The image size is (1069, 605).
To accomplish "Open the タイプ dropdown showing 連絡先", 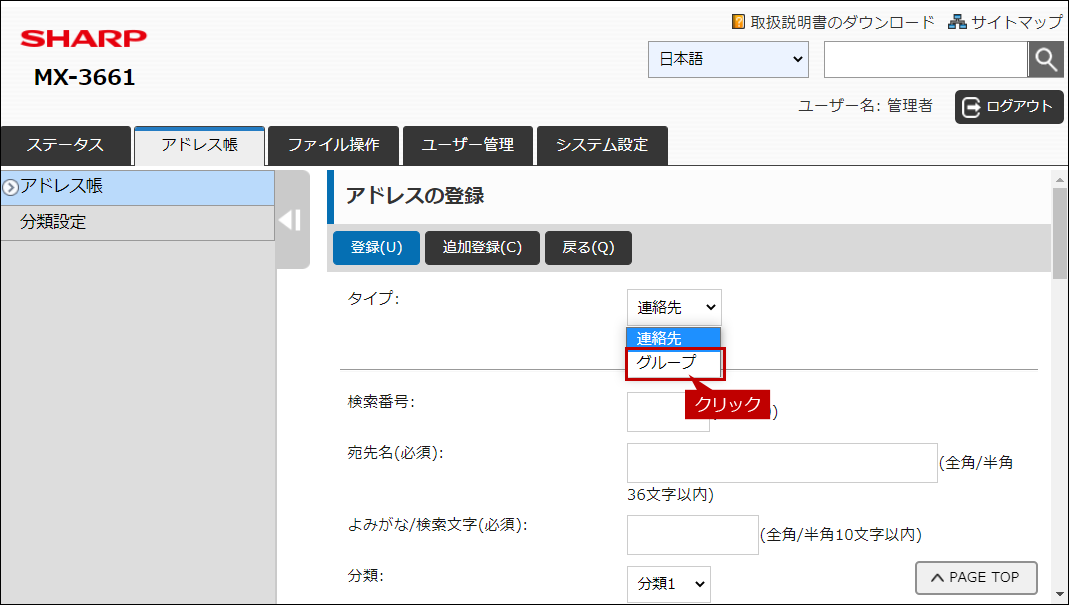I will point(674,308).
